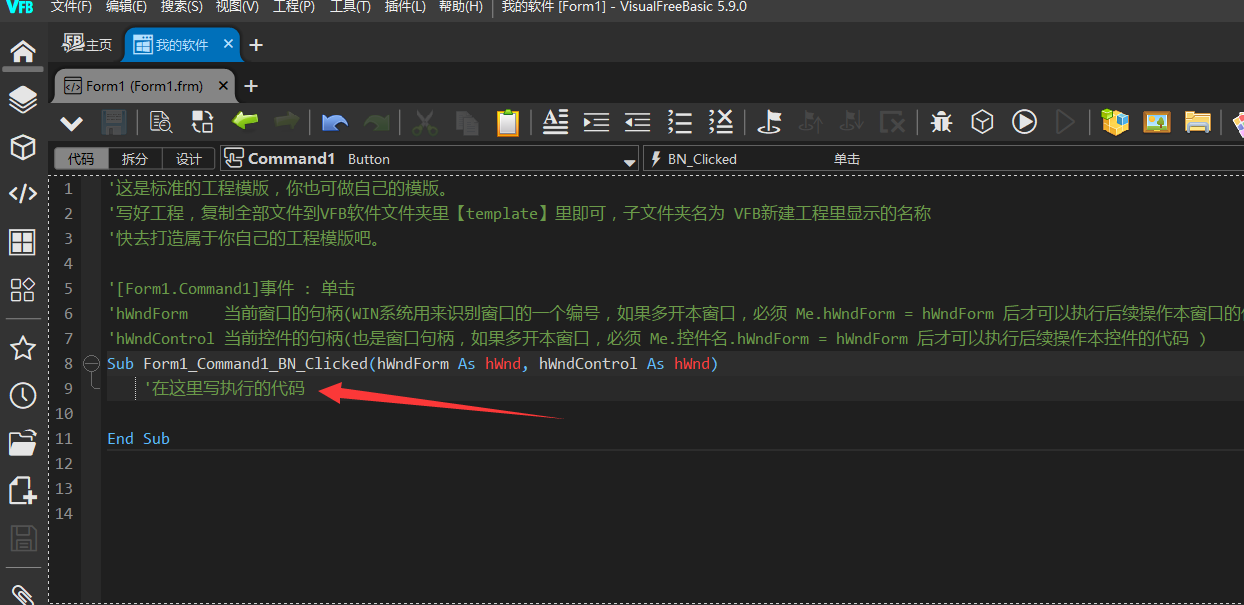Collapse the Sub code block at line 8
Screen dimensions: 1244x605
pyautogui.click(x=91, y=364)
